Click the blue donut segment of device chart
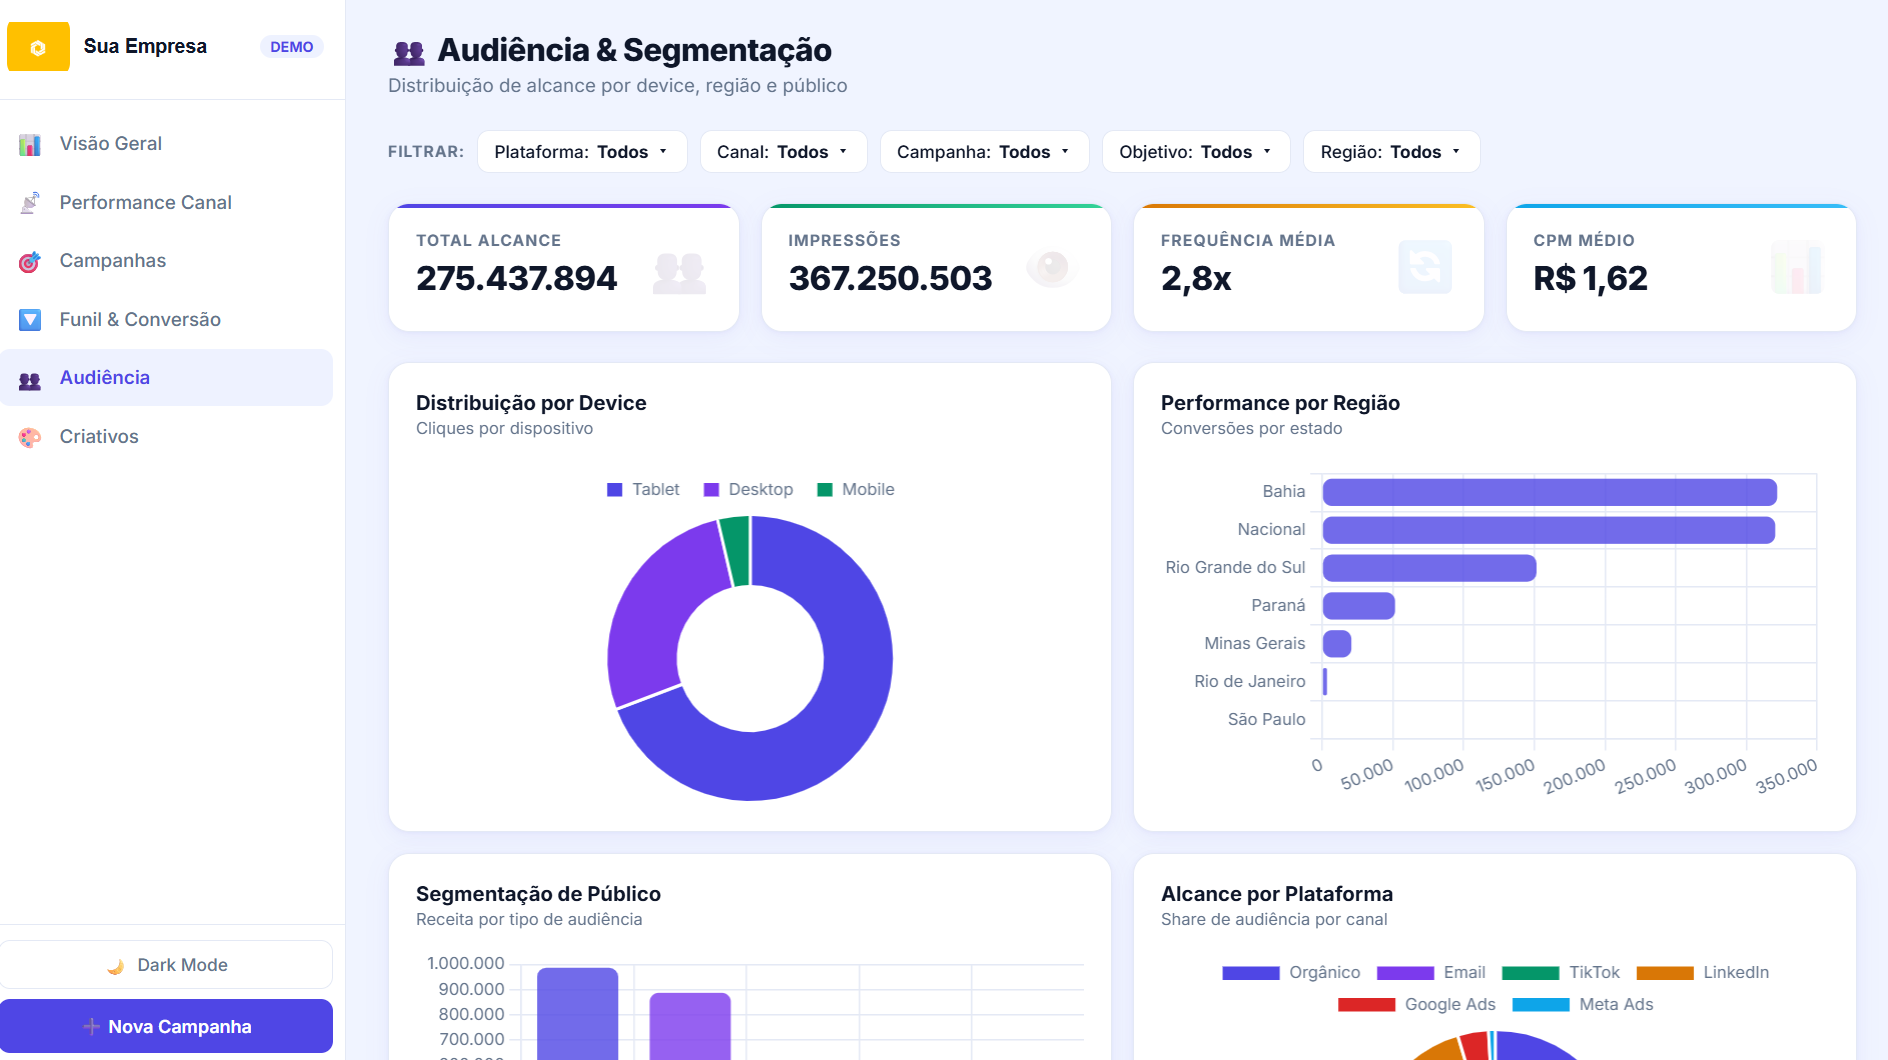Screen dimensions: 1888x1060 coord(840,720)
